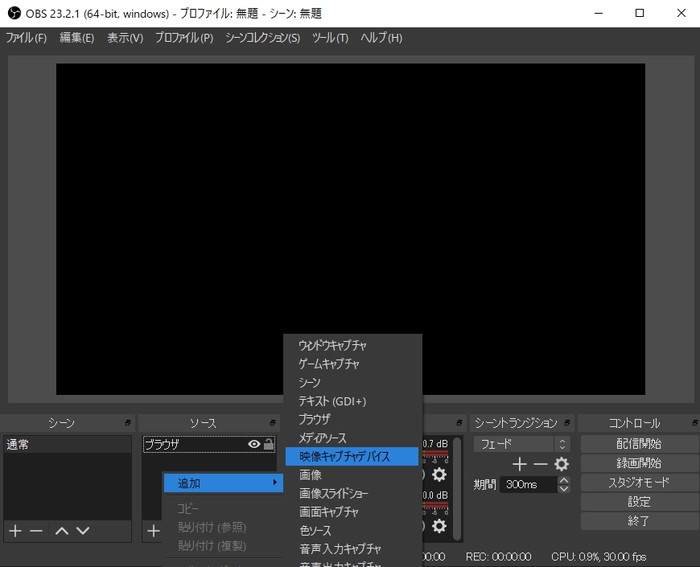Move the scene down with the down arrow
Image resolution: width=700 pixels, height=567 pixels.
pos(83,531)
